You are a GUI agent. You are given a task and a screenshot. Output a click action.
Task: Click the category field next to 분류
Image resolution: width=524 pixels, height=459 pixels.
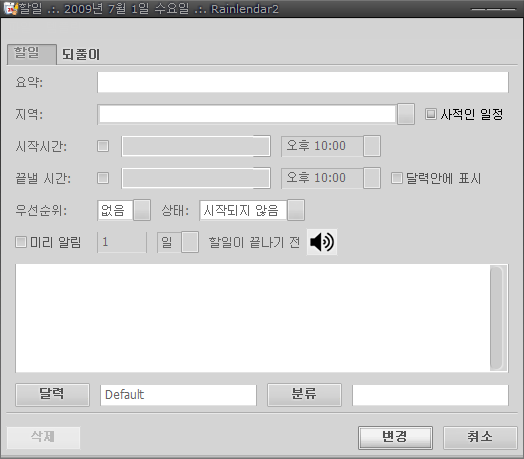pyautogui.click(x=430, y=395)
